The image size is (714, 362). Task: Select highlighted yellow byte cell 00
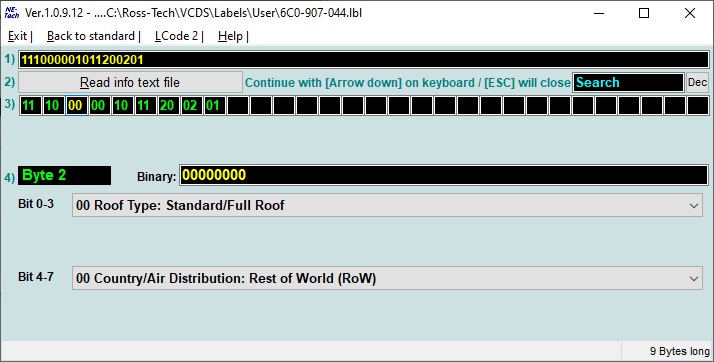tap(76, 106)
